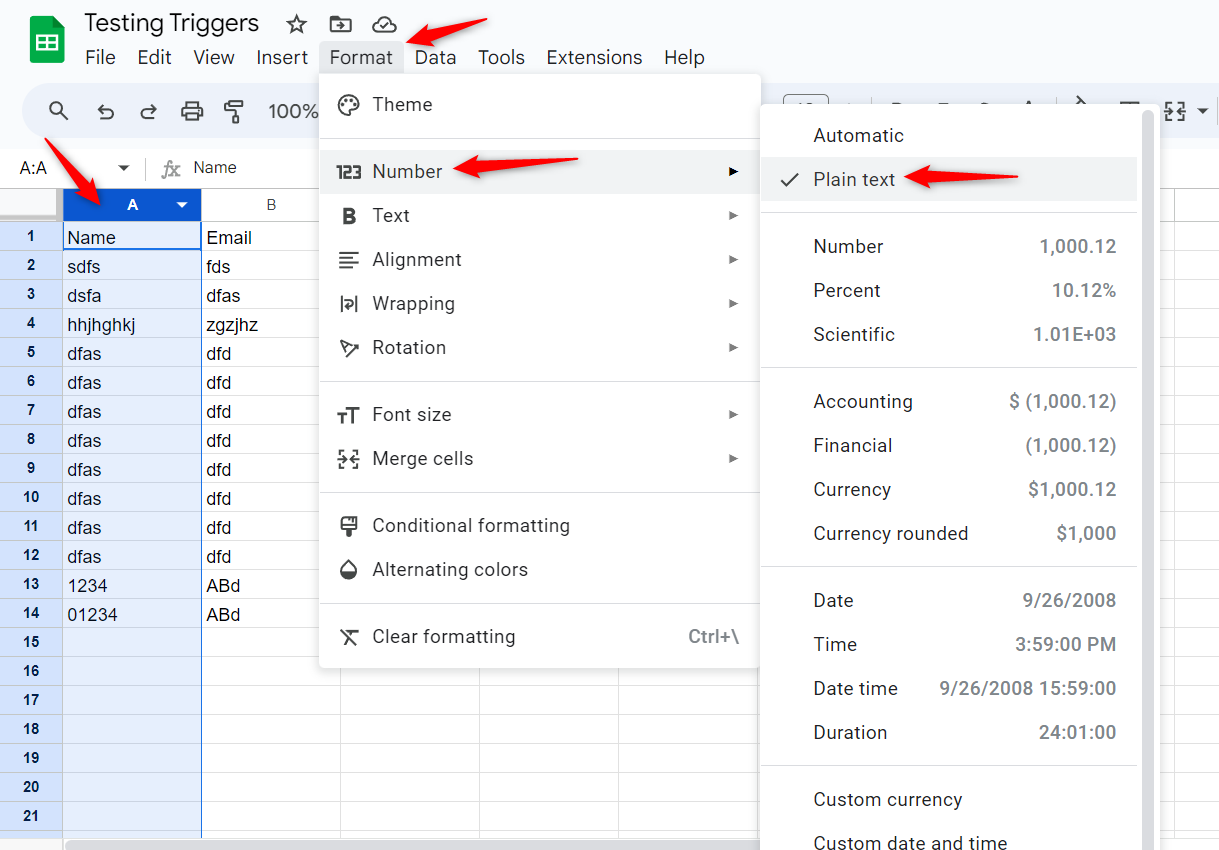Open the Help menu

[x=684, y=57]
